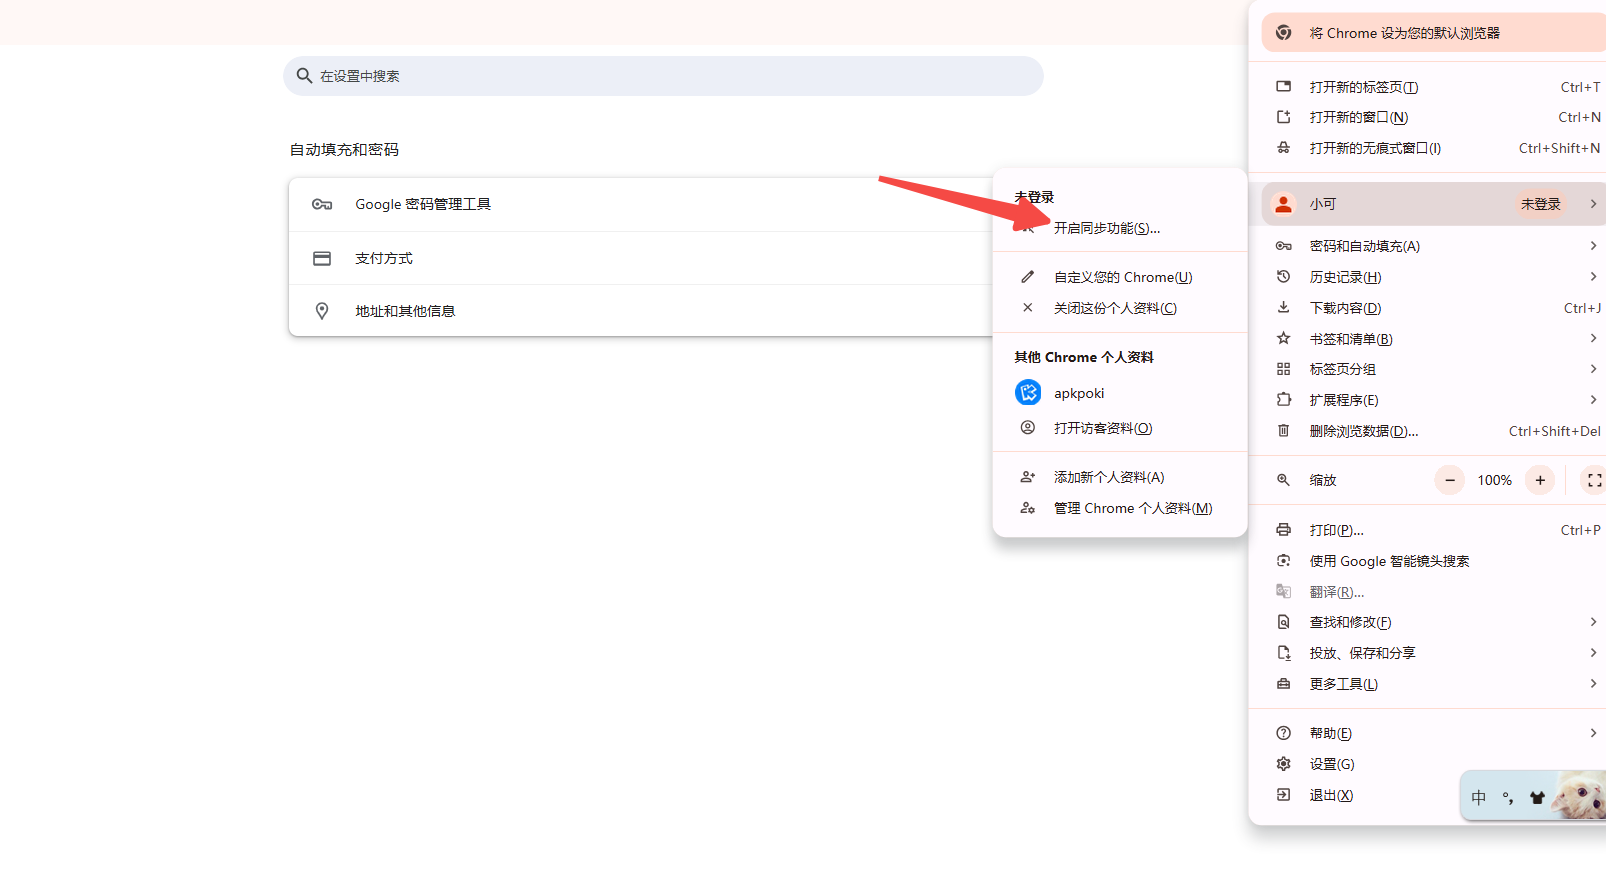Click the Chrome logo icon in default browser banner
This screenshot has height=878, width=1606.
[1284, 33]
